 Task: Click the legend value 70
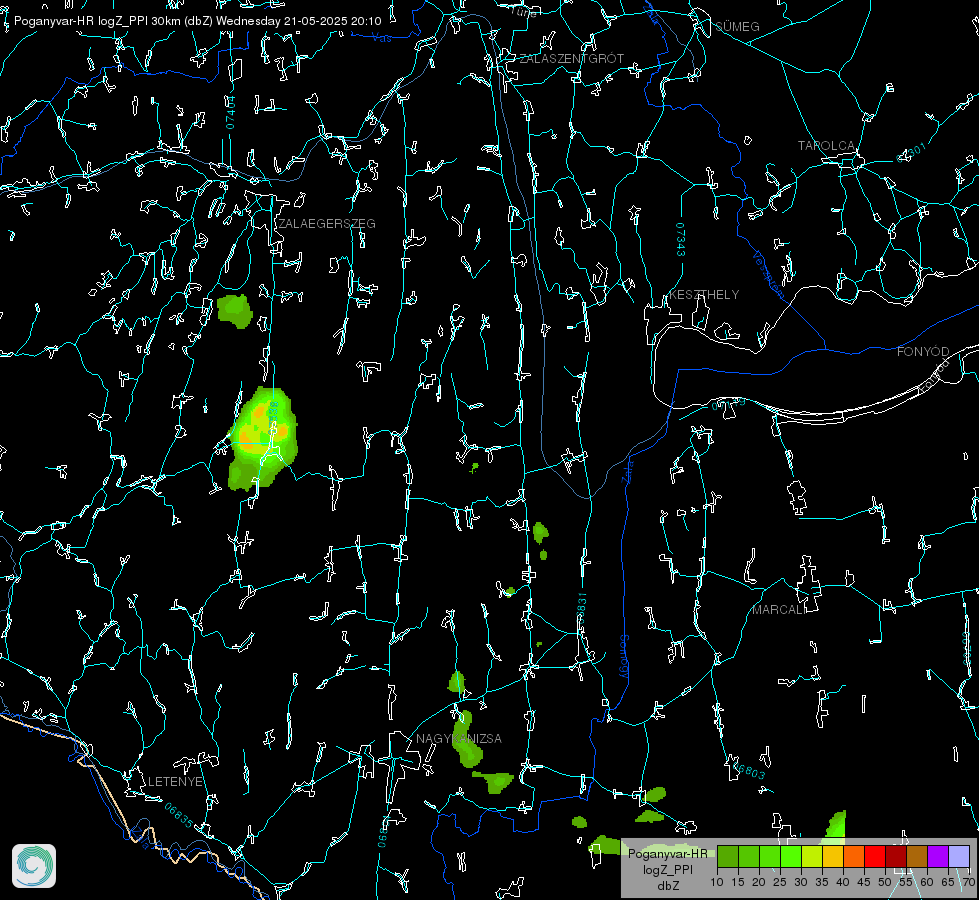969,883
